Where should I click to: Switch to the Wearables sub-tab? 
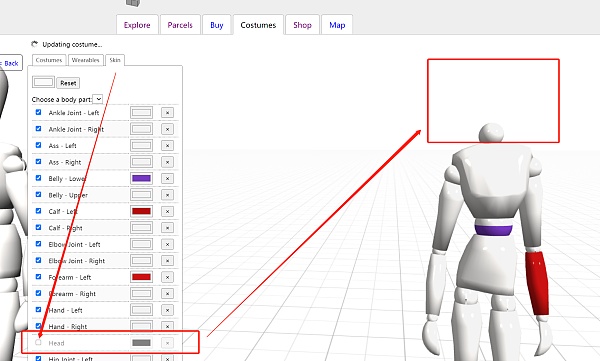coord(86,60)
